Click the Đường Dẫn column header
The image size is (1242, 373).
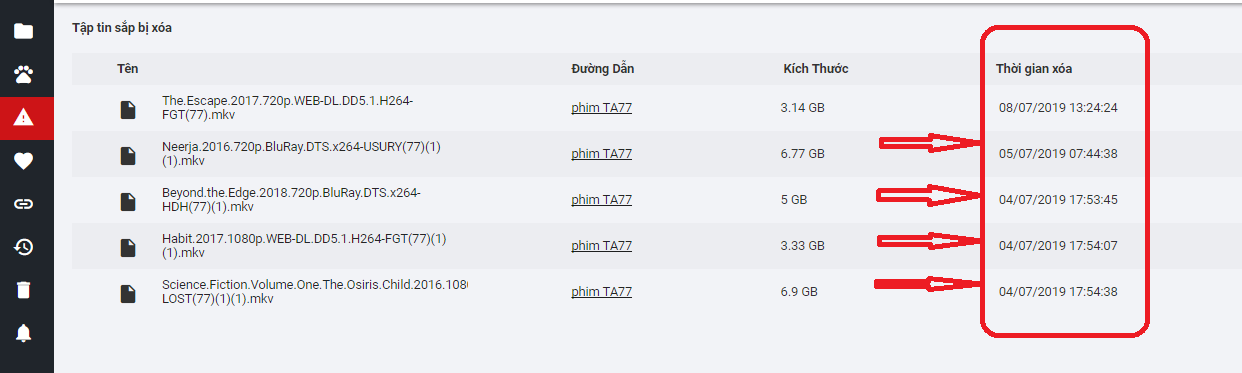pos(603,69)
